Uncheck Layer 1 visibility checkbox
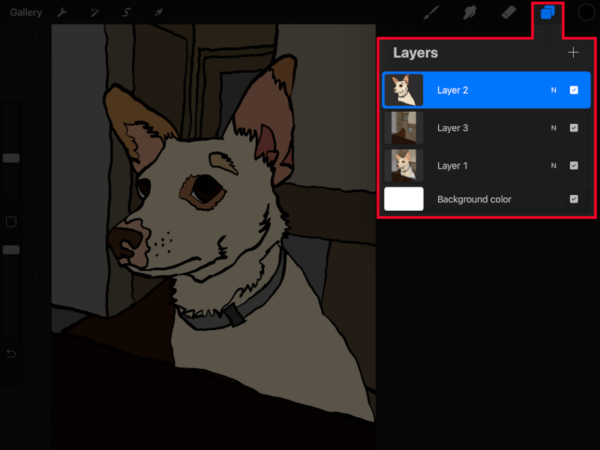This screenshot has height=450, width=600. [574, 165]
